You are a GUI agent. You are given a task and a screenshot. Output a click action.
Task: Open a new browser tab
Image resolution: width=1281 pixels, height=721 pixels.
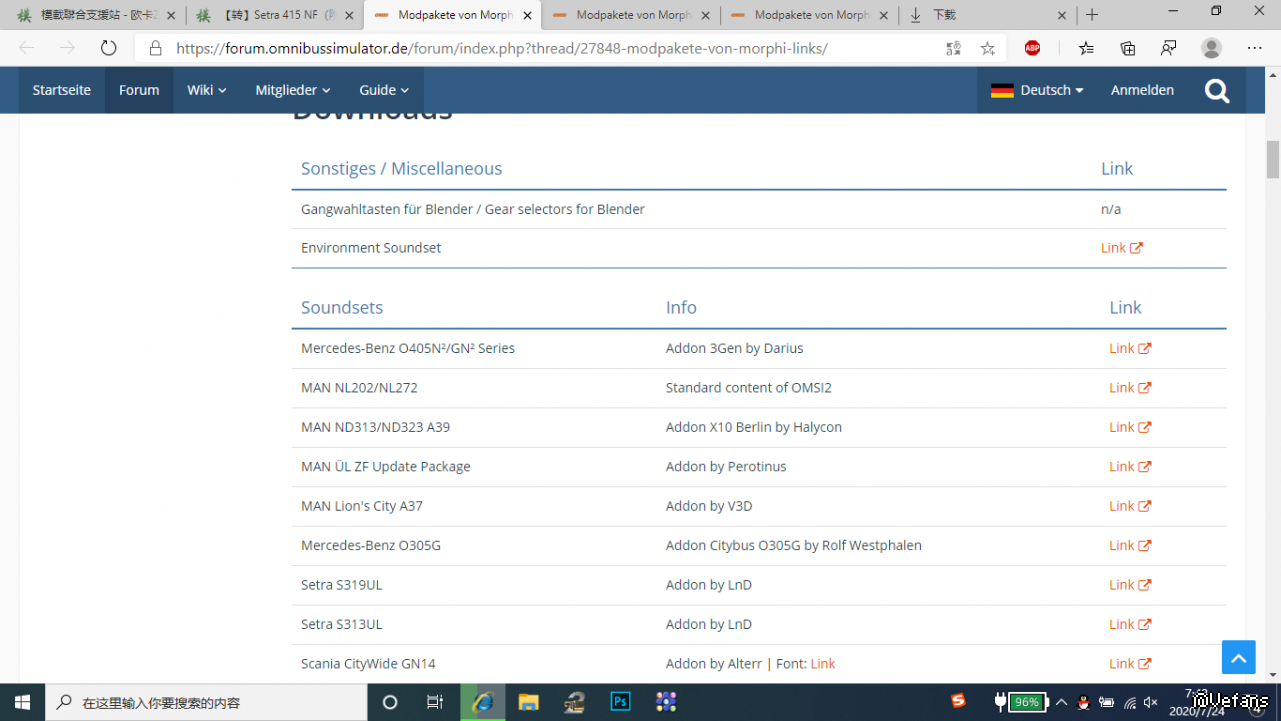tap(1092, 15)
